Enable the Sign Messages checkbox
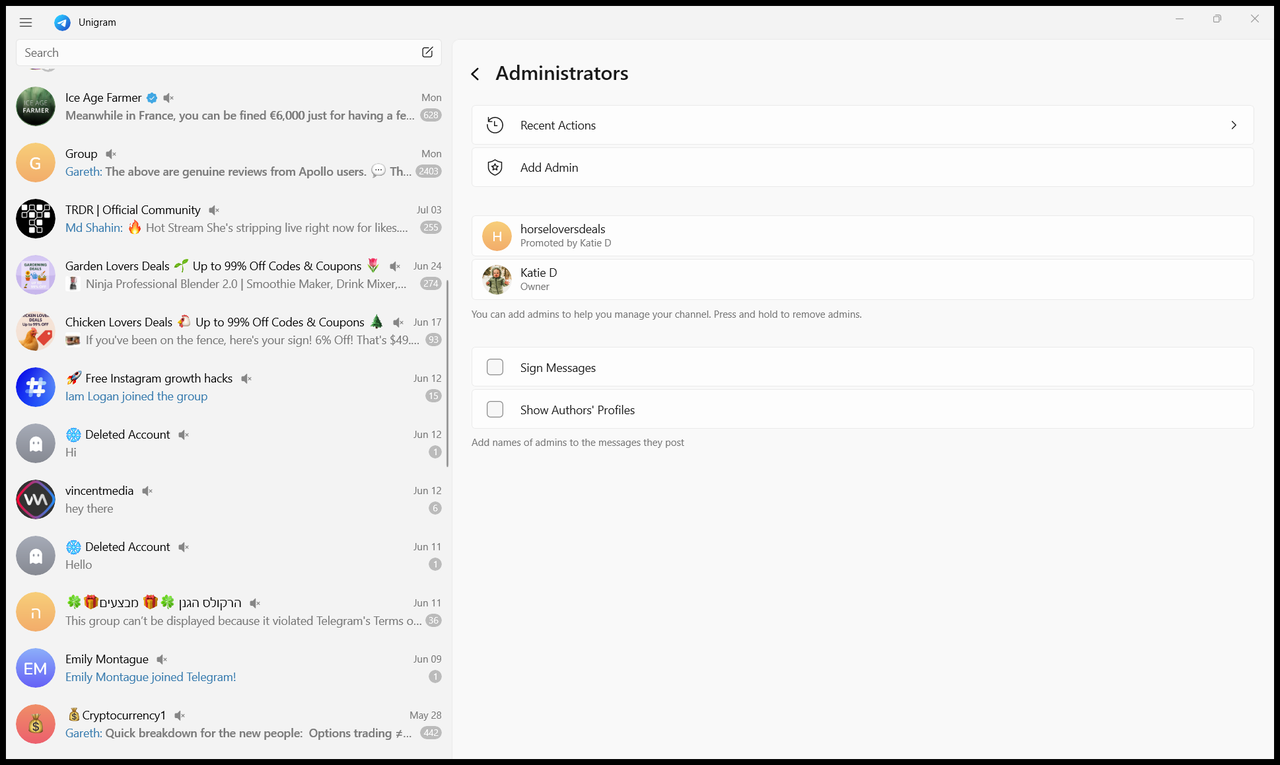This screenshot has width=1280, height=765. pyautogui.click(x=495, y=367)
